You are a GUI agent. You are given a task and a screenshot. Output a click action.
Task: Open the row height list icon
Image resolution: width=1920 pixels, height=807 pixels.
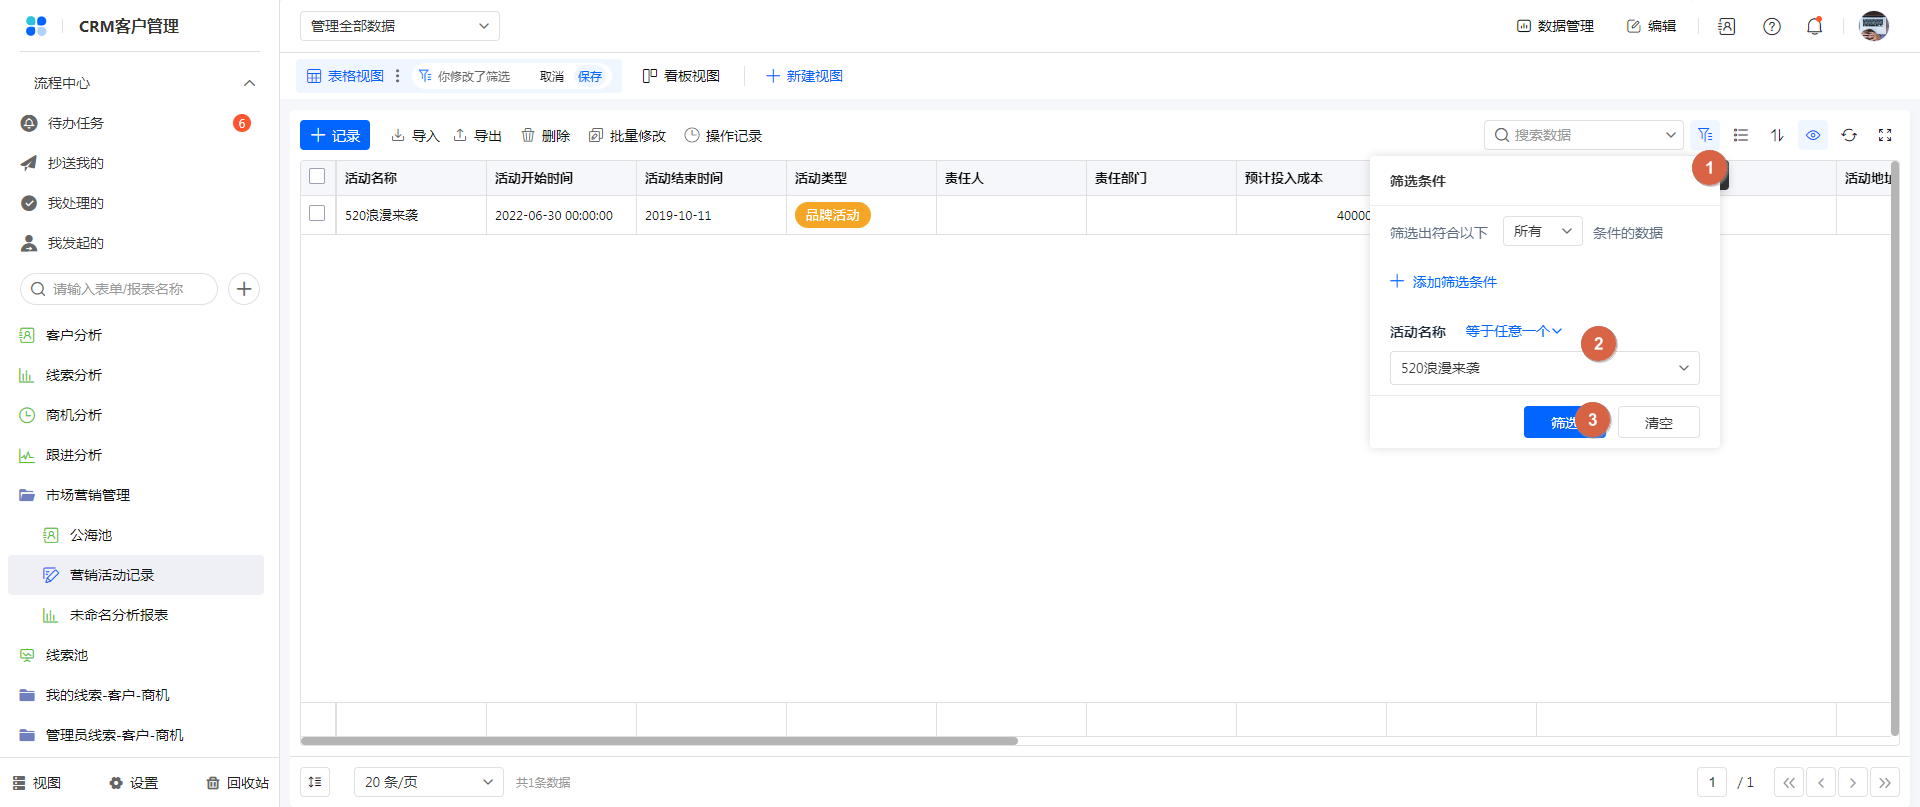pyautogui.click(x=1741, y=135)
